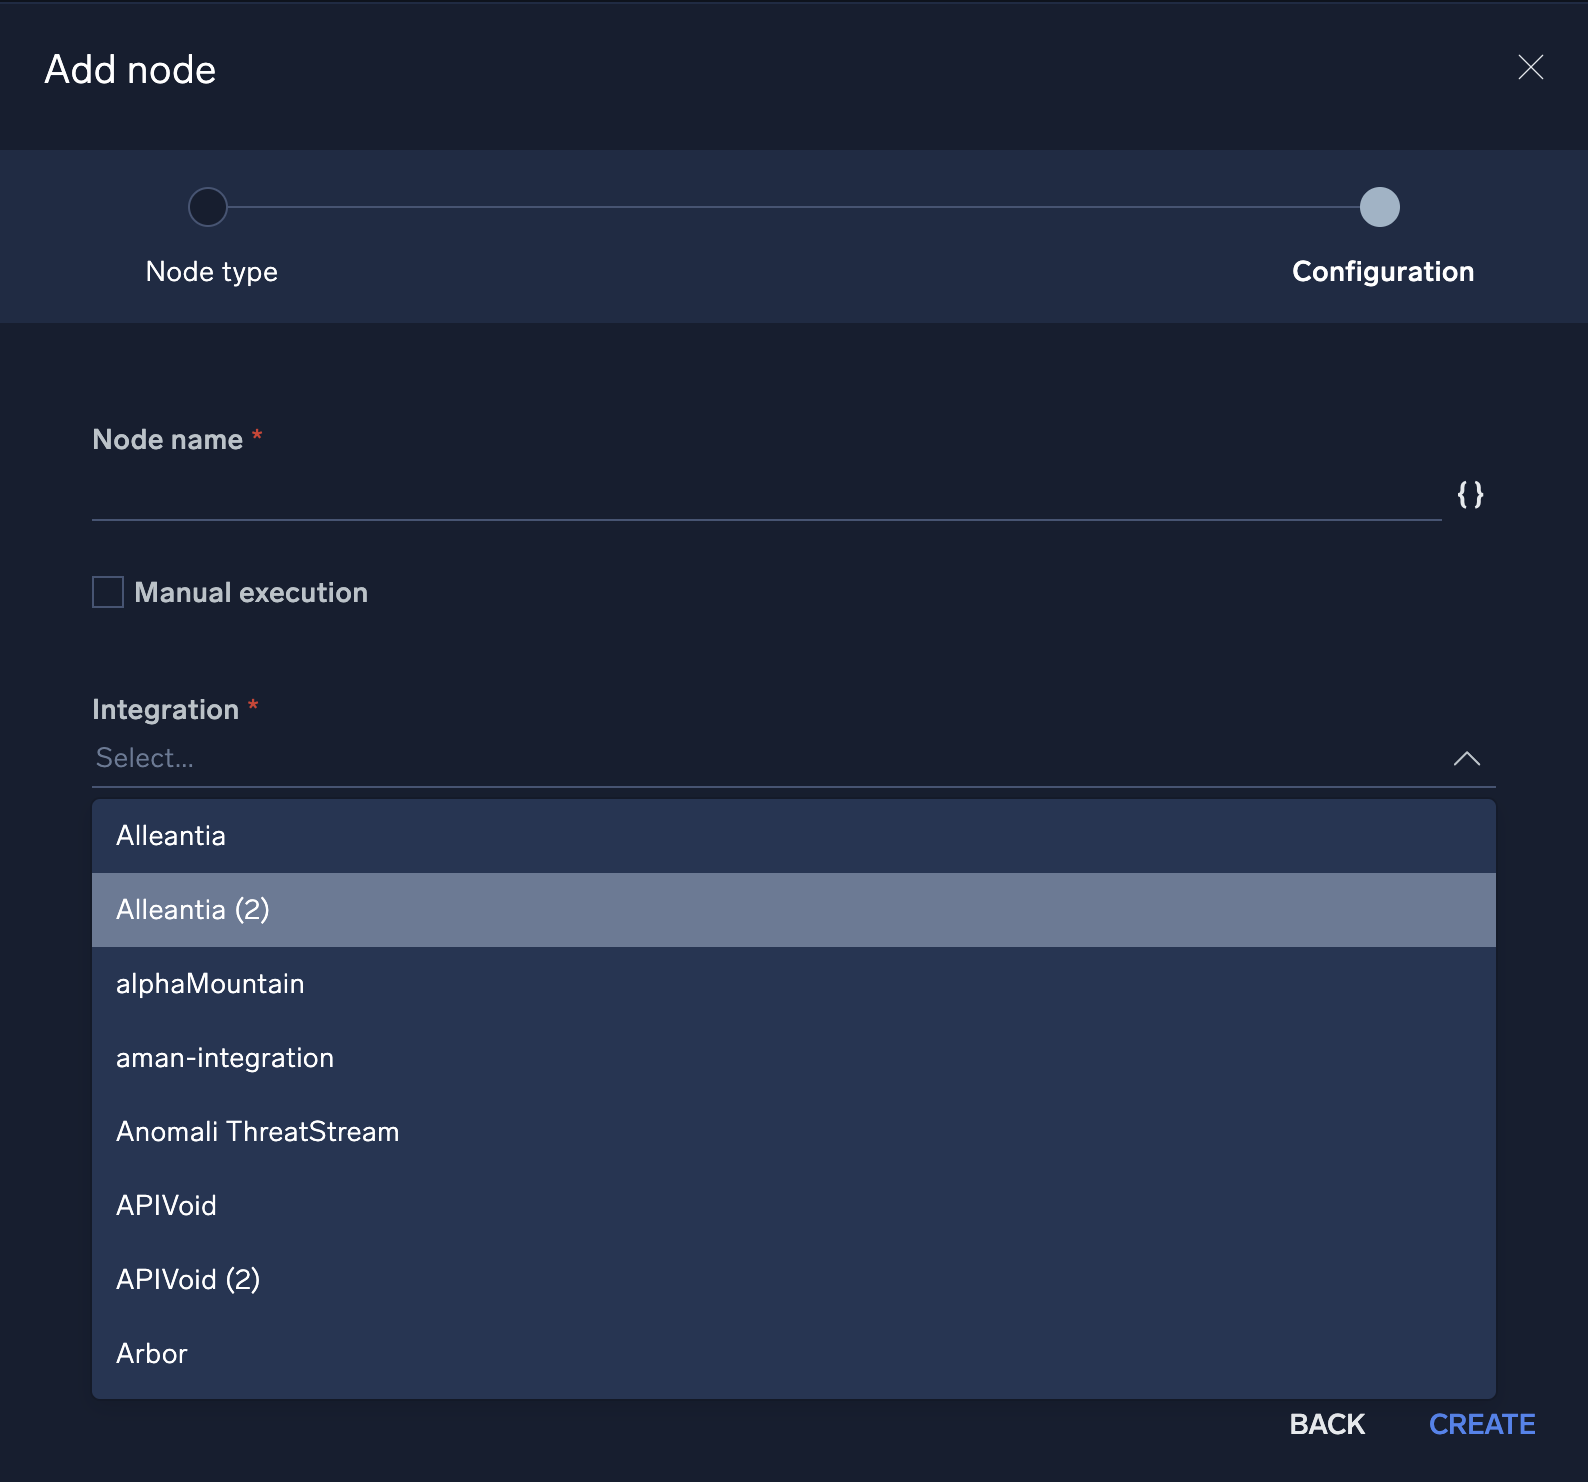Click the Configuration step label

pyautogui.click(x=1382, y=272)
